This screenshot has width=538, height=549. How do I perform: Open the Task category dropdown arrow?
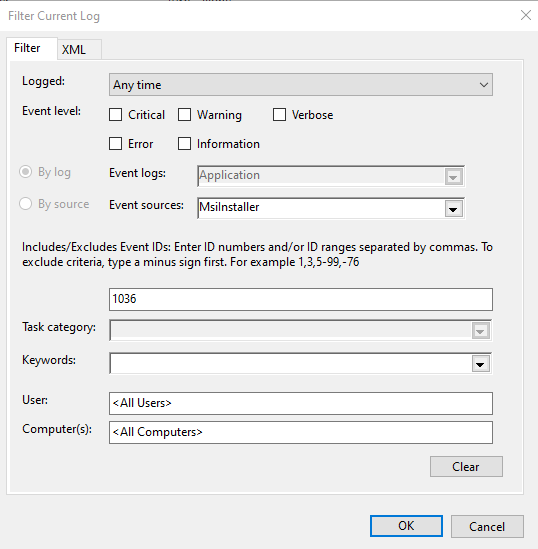[x=480, y=331]
